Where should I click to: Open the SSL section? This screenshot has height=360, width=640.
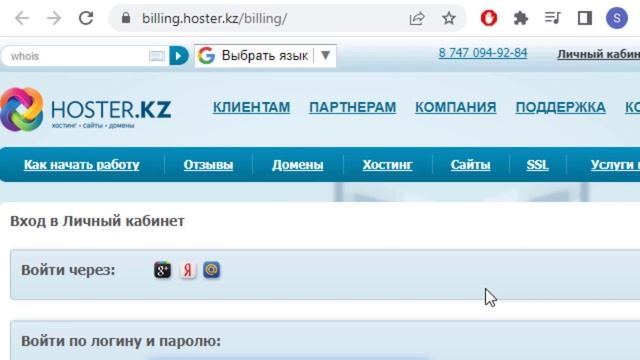pyautogui.click(x=538, y=165)
